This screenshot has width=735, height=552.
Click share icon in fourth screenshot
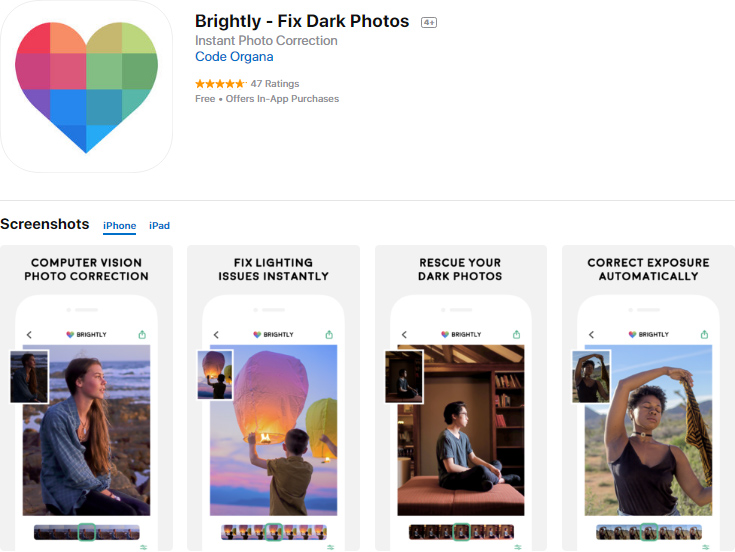pyautogui.click(x=704, y=334)
